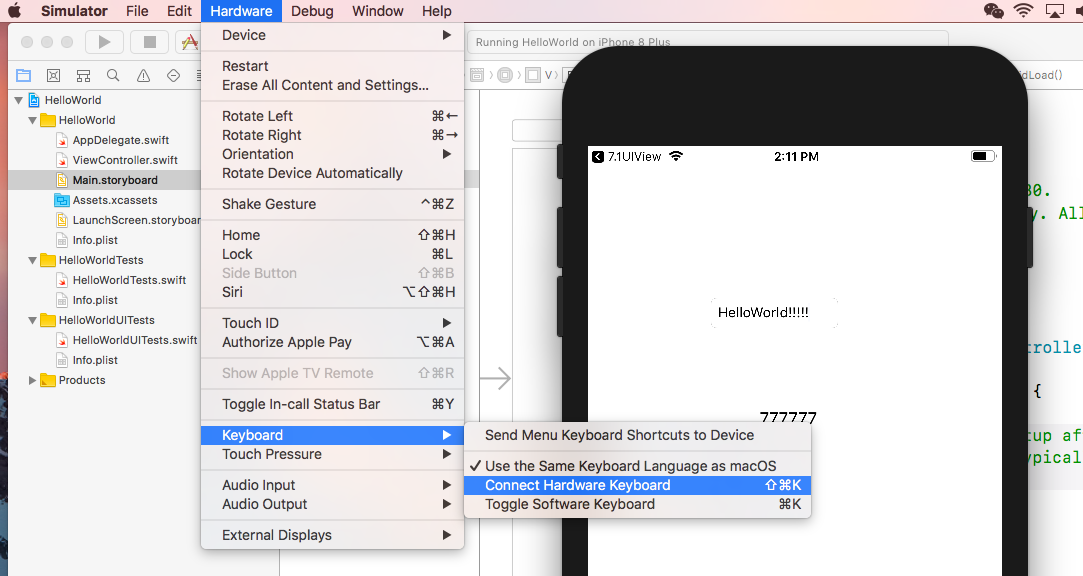
Task: Open the Issue navigator warning icon
Action: tap(143, 75)
